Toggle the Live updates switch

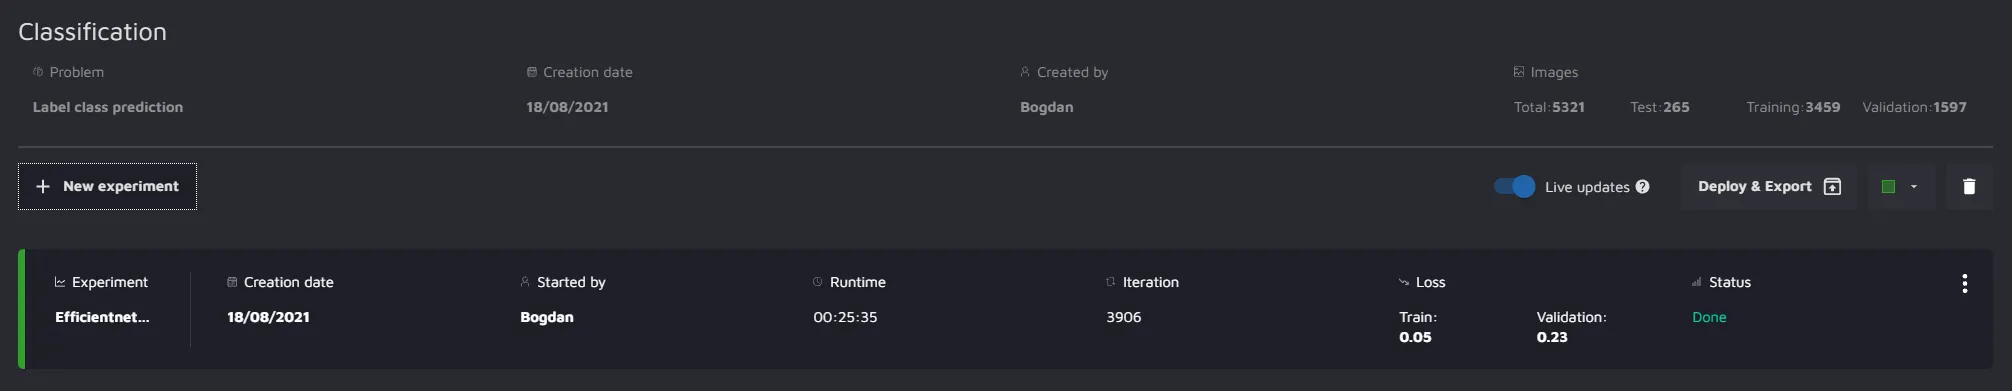[x=1514, y=186]
